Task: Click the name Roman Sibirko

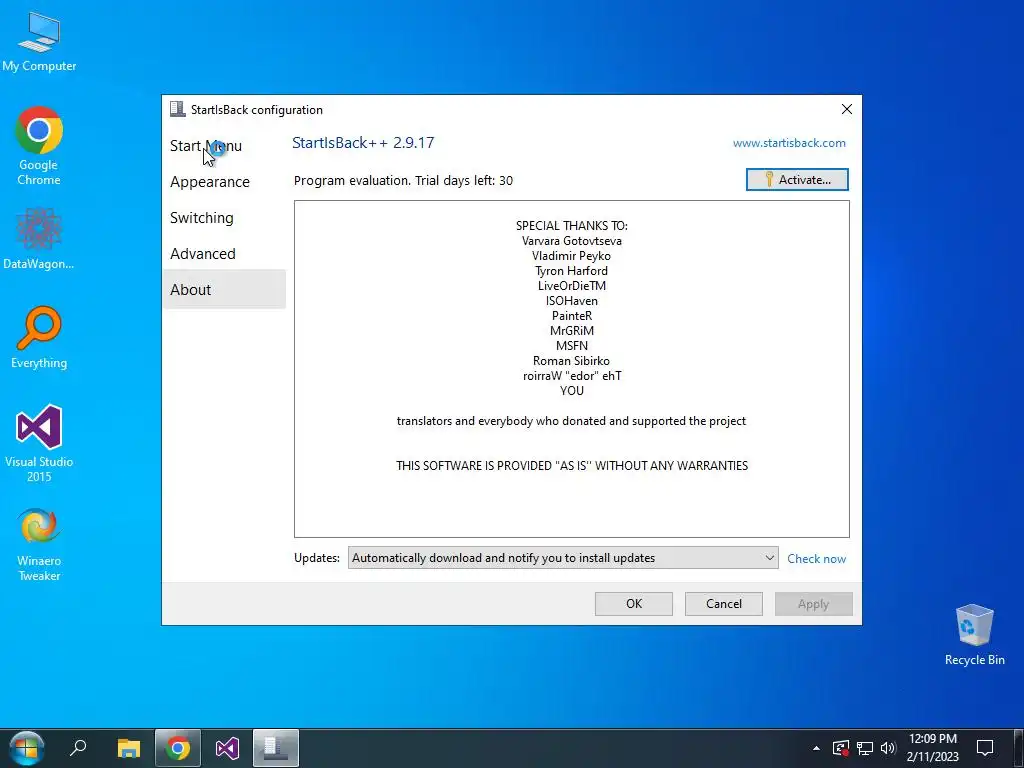Action: coord(571,360)
